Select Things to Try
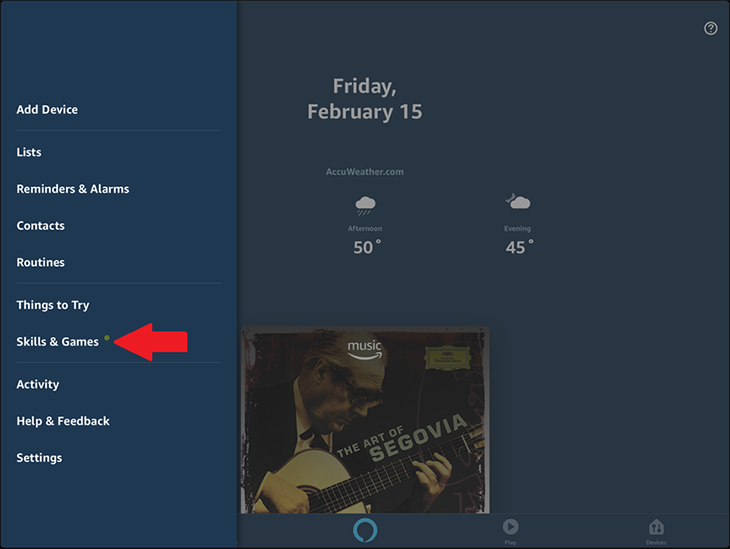 [x=53, y=305]
